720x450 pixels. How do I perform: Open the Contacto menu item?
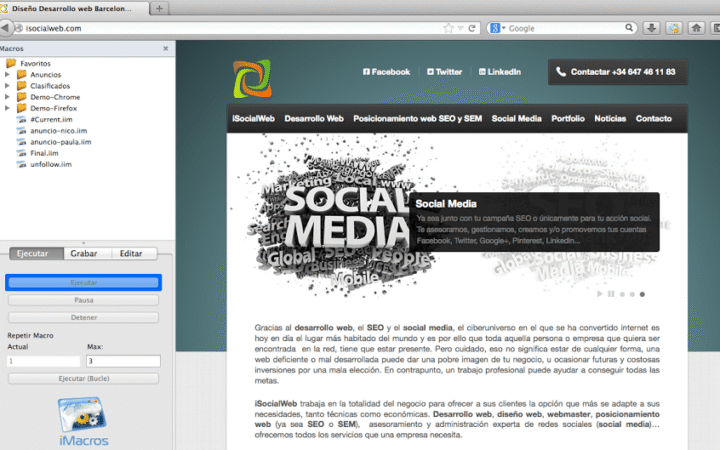point(654,118)
